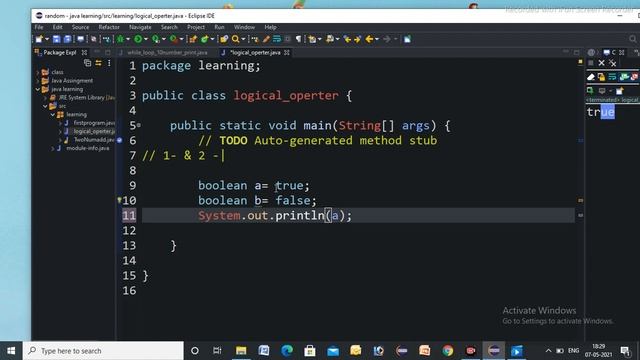Click the External Tools run icon

pyautogui.click(x=174, y=39)
